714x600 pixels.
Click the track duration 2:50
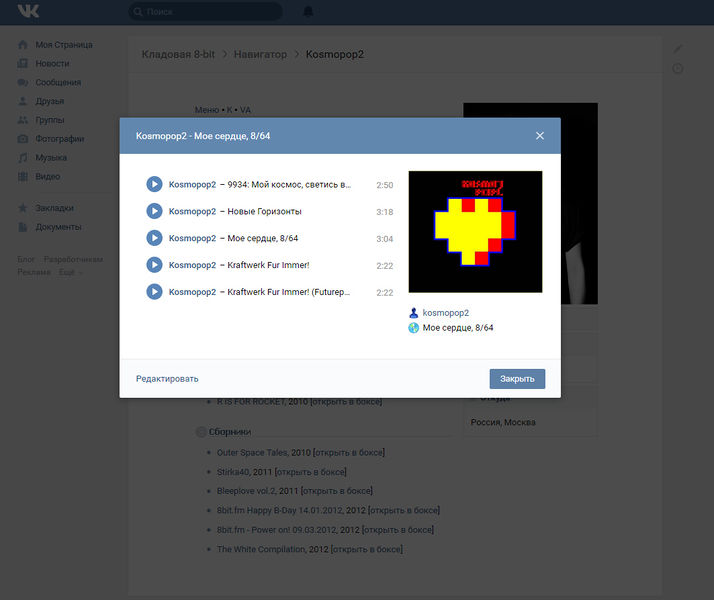coord(385,185)
